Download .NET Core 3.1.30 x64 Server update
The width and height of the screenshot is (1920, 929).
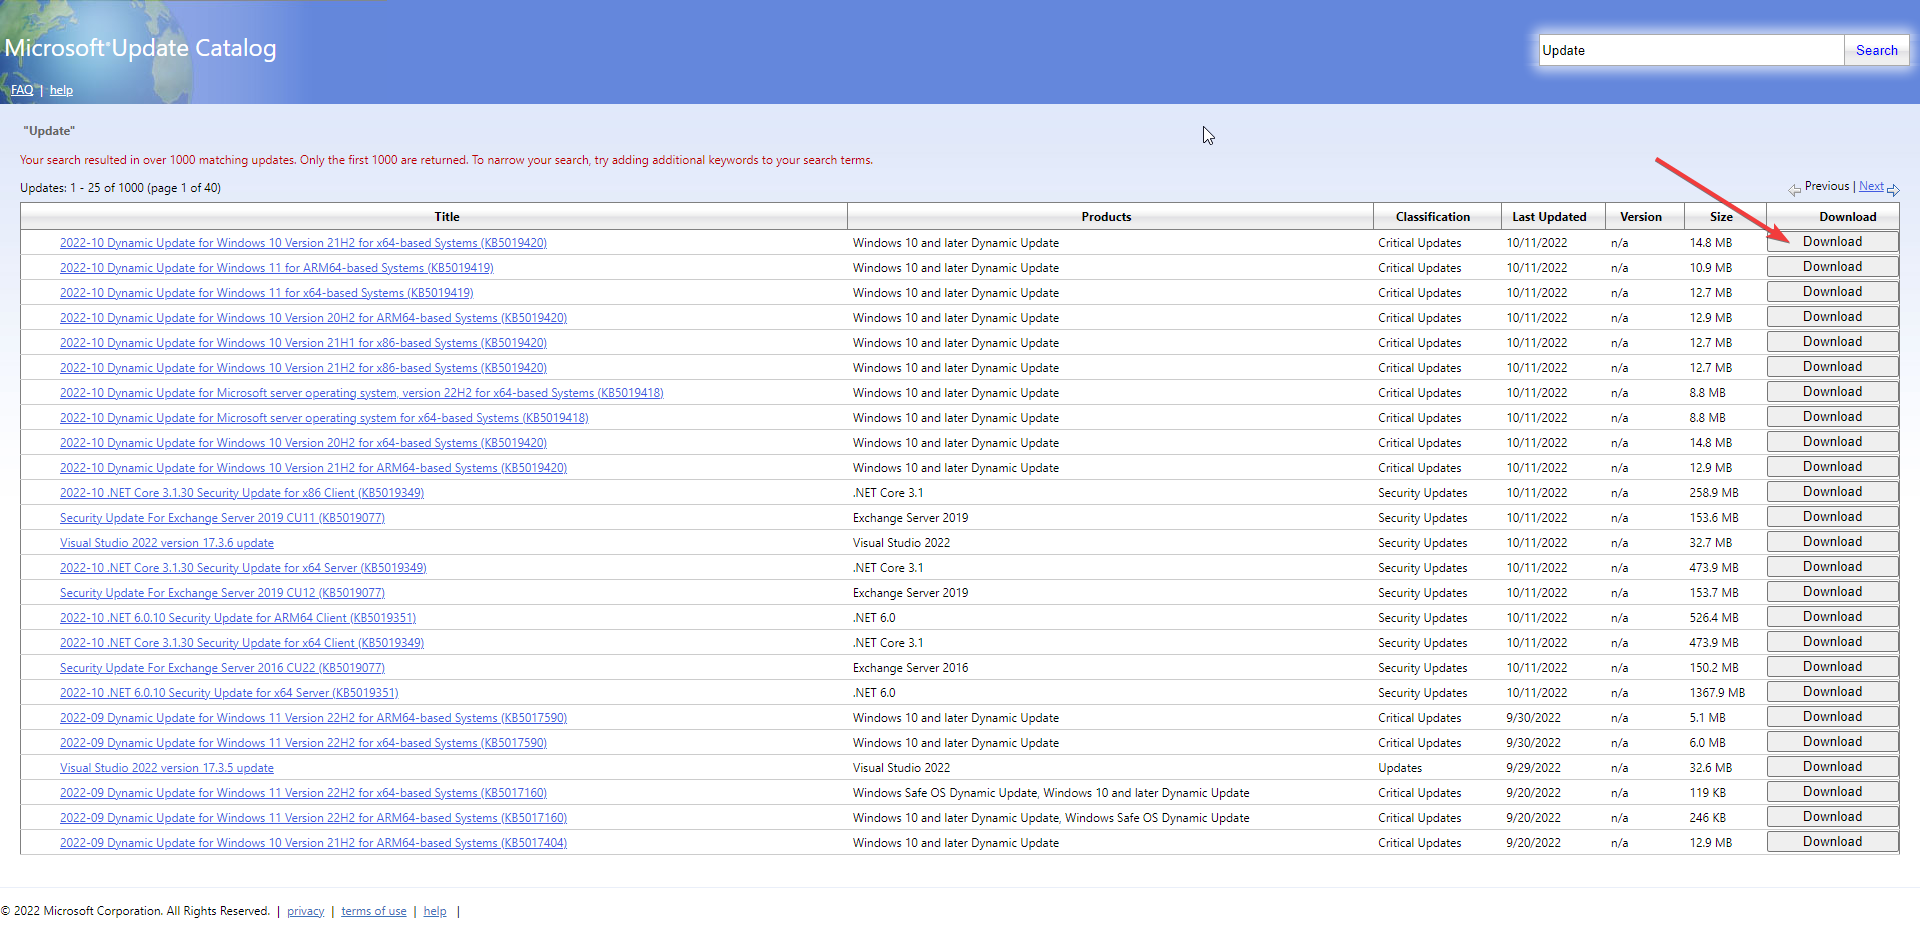point(1832,567)
